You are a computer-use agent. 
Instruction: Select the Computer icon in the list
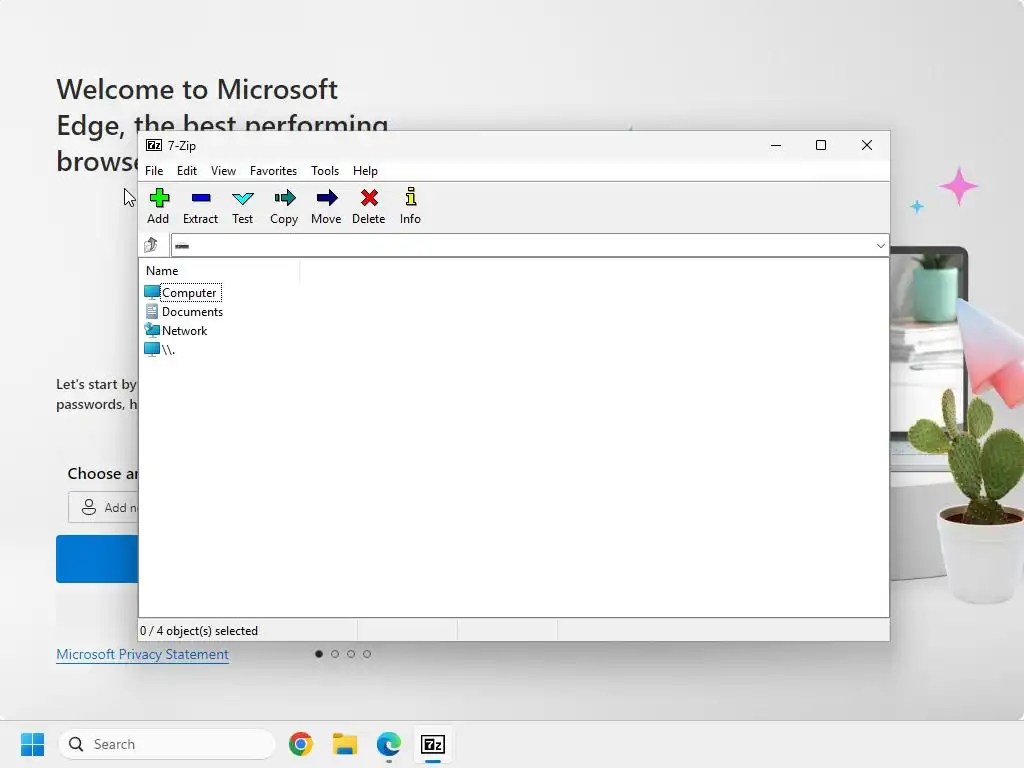[x=152, y=292]
